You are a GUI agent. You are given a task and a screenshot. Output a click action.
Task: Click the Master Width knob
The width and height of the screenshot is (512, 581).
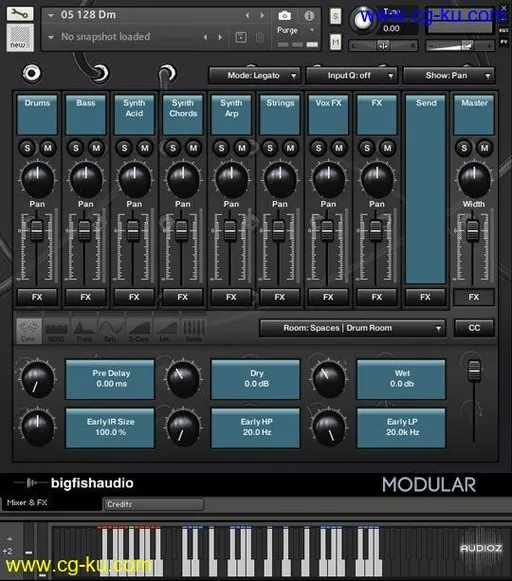[x=474, y=179]
